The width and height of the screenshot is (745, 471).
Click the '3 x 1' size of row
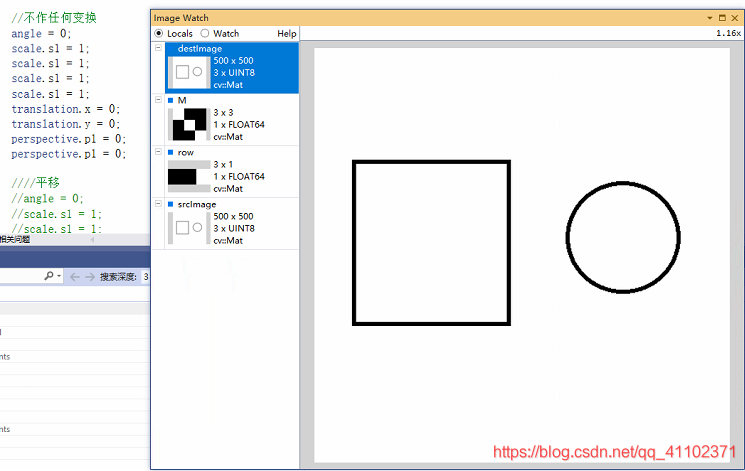tap(223, 164)
